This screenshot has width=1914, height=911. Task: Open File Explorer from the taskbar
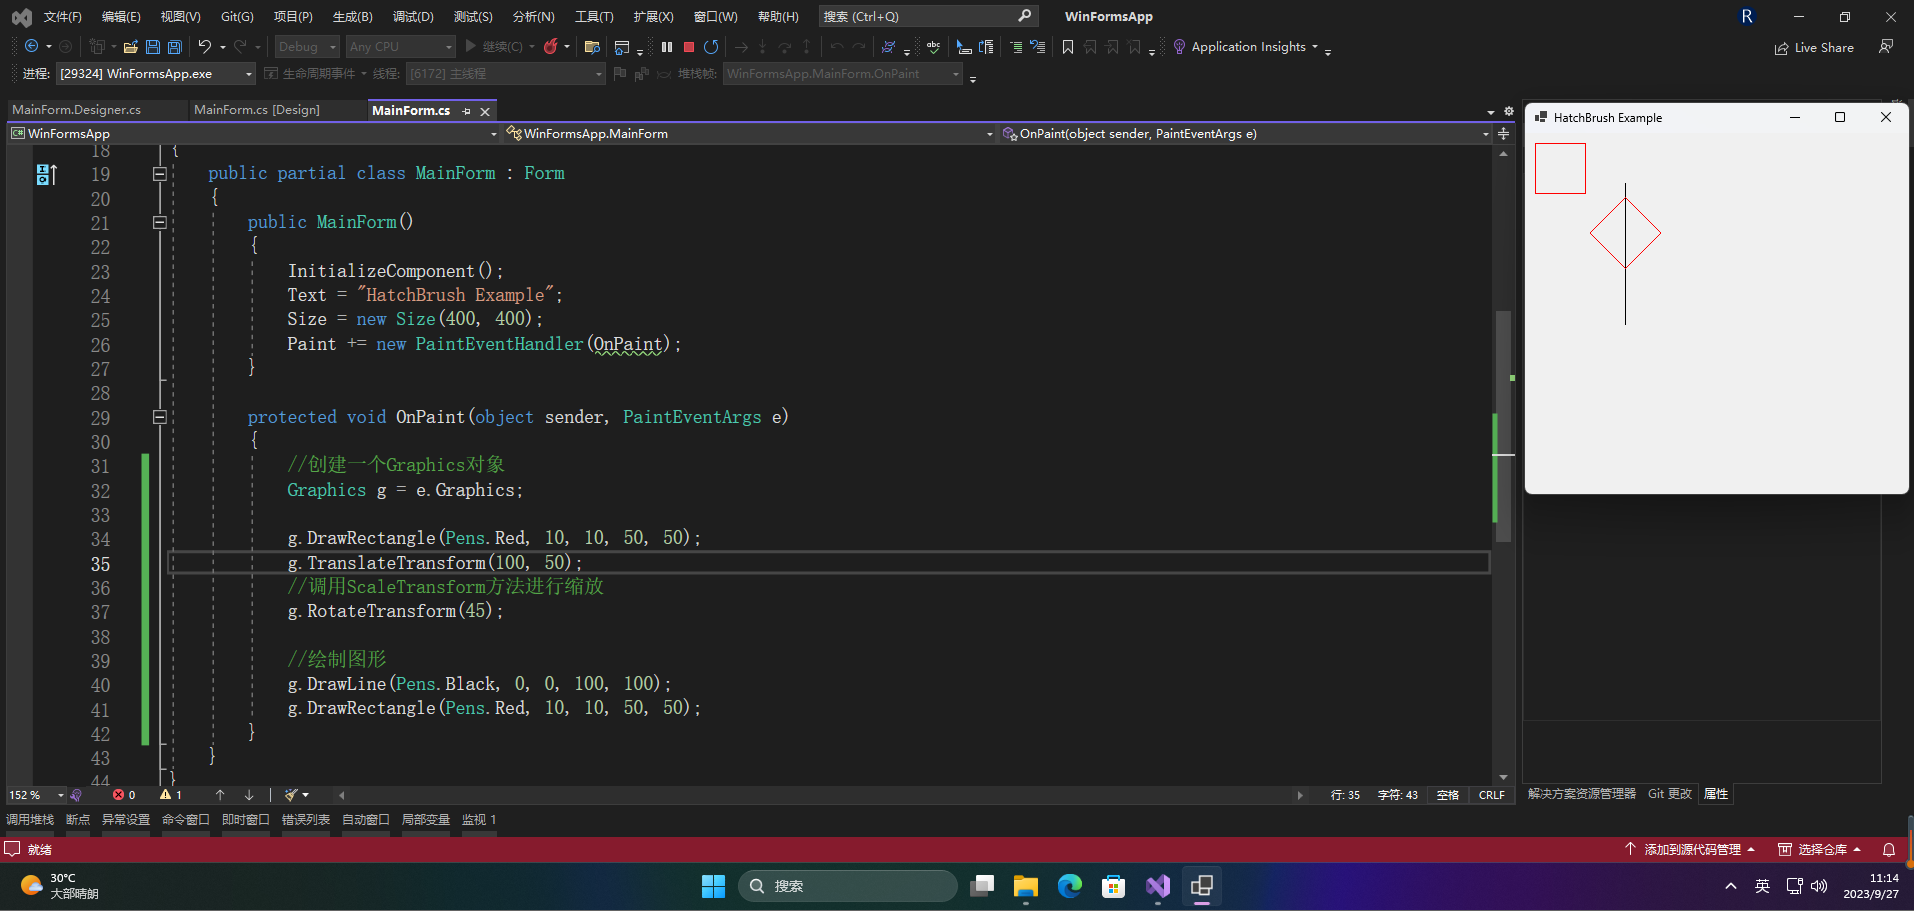click(x=1026, y=886)
